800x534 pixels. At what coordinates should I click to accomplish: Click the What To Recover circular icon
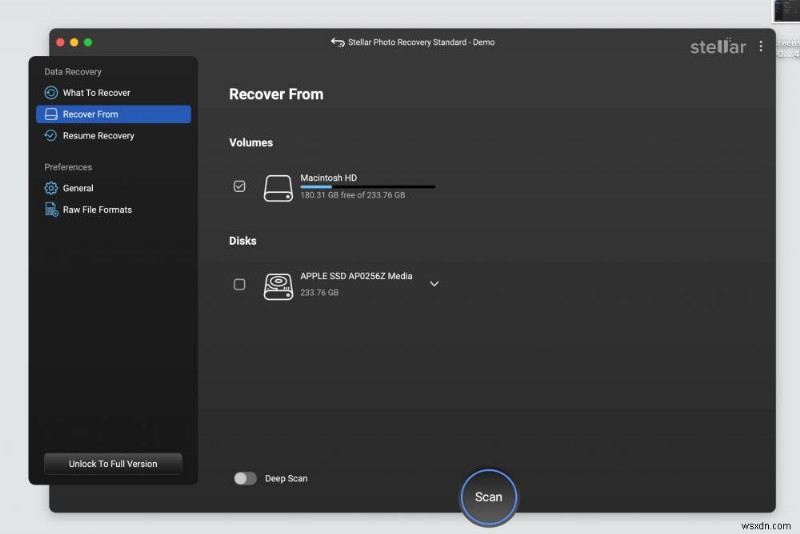pos(51,93)
